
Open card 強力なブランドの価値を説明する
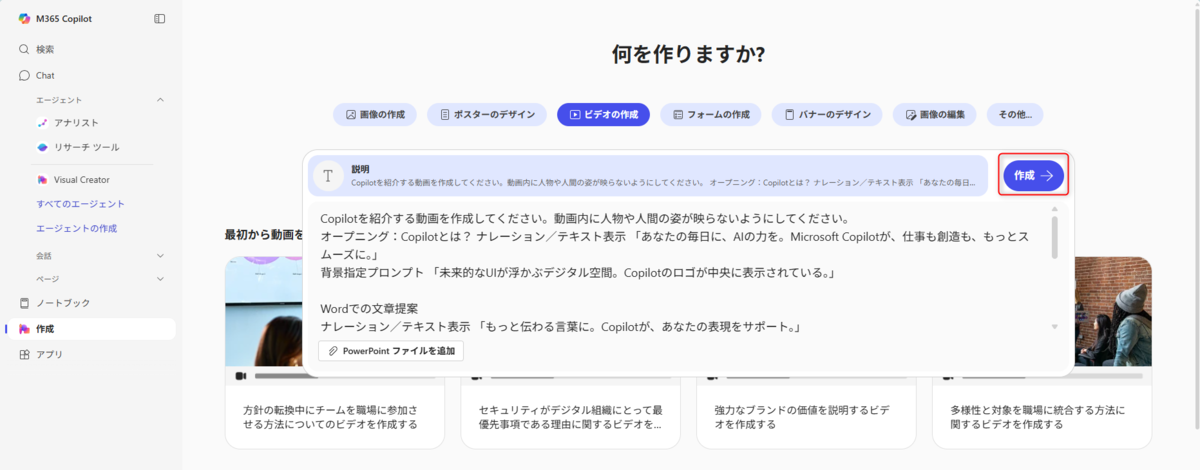[806, 417]
